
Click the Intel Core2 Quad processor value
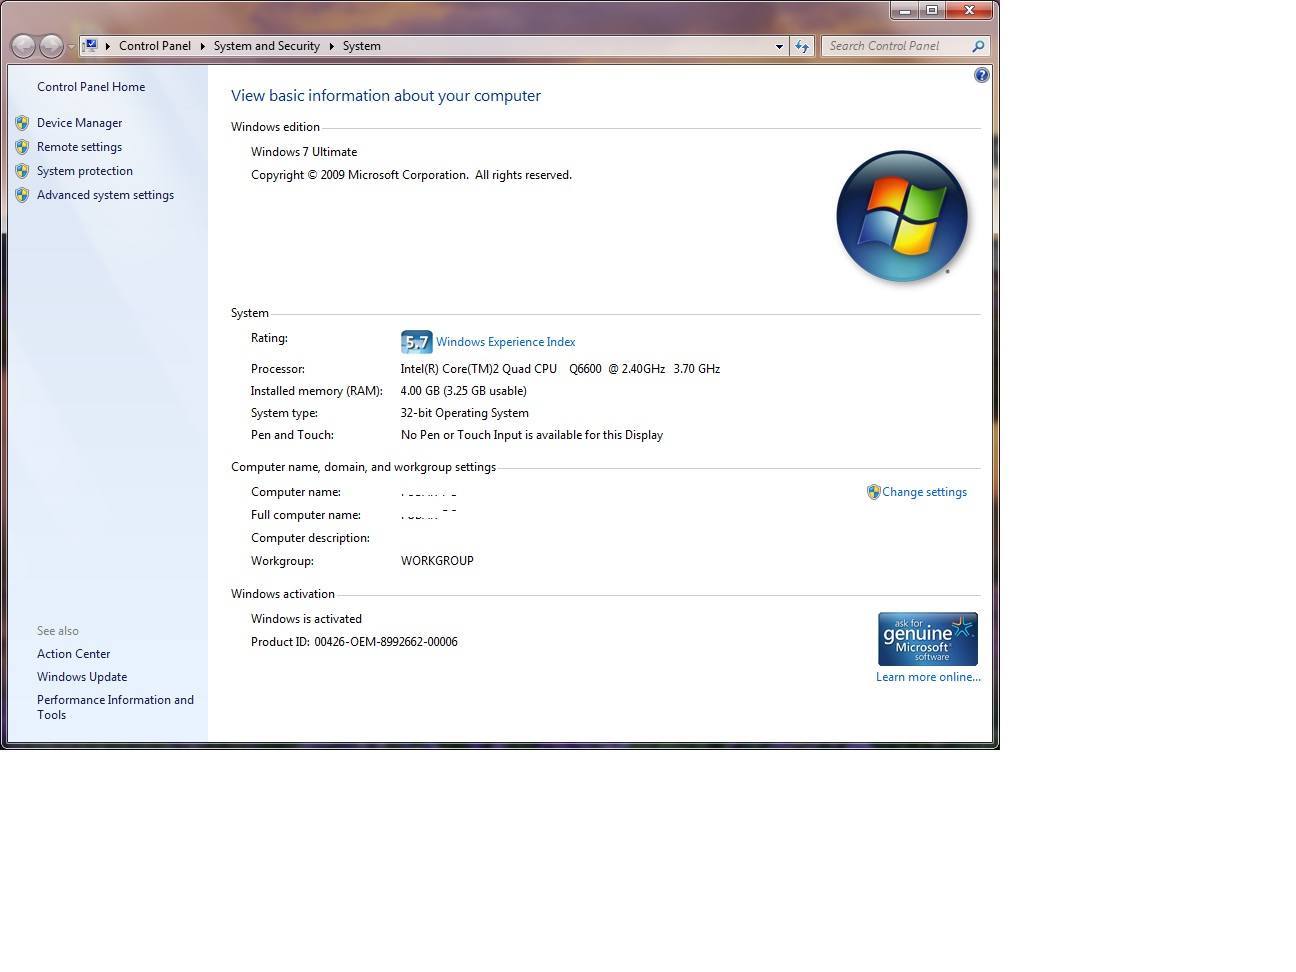(560, 369)
